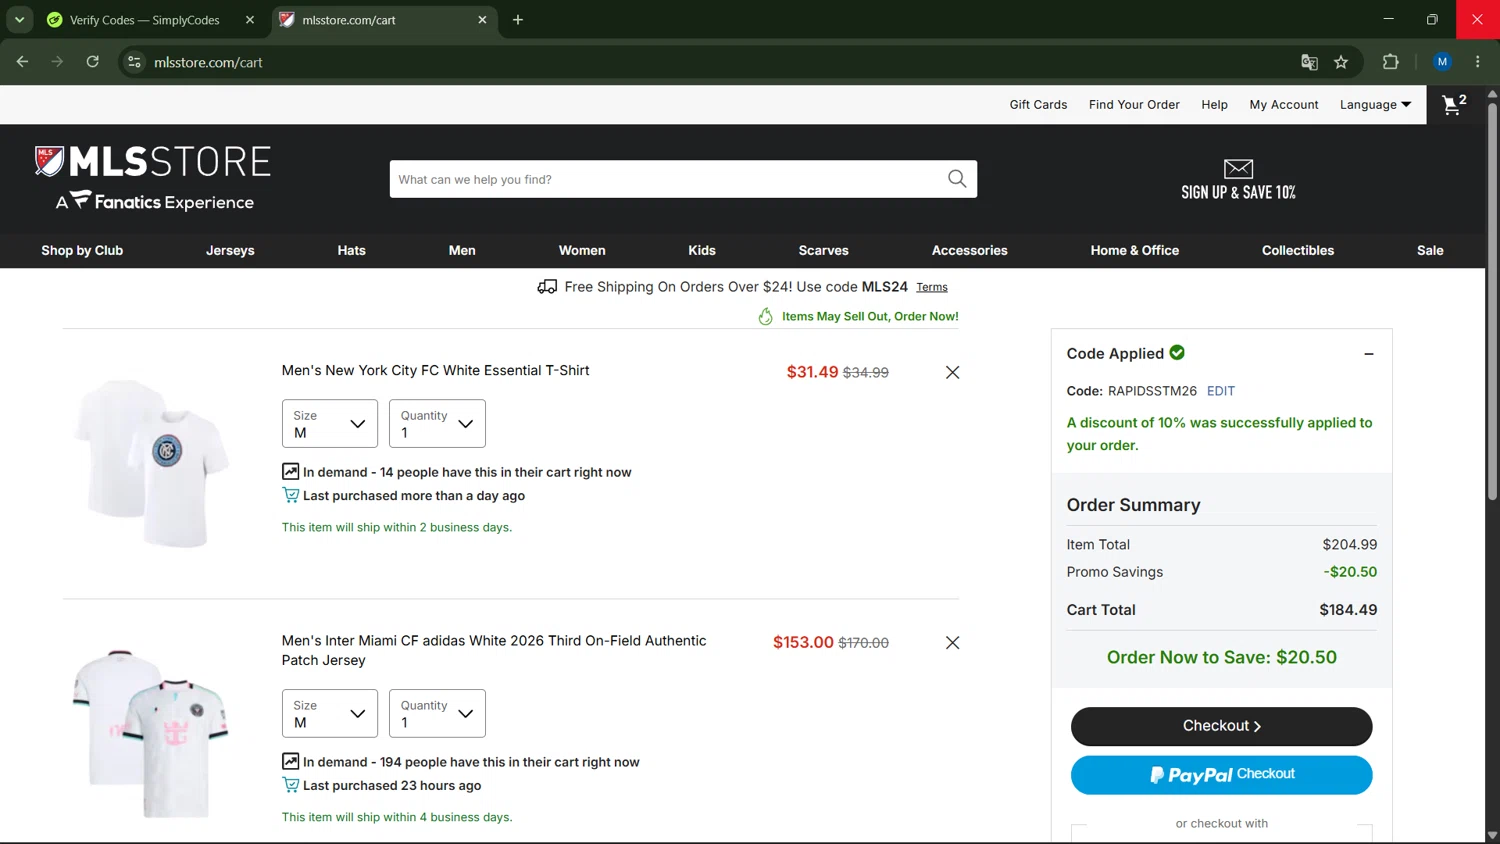Open the Help link

click(1214, 104)
